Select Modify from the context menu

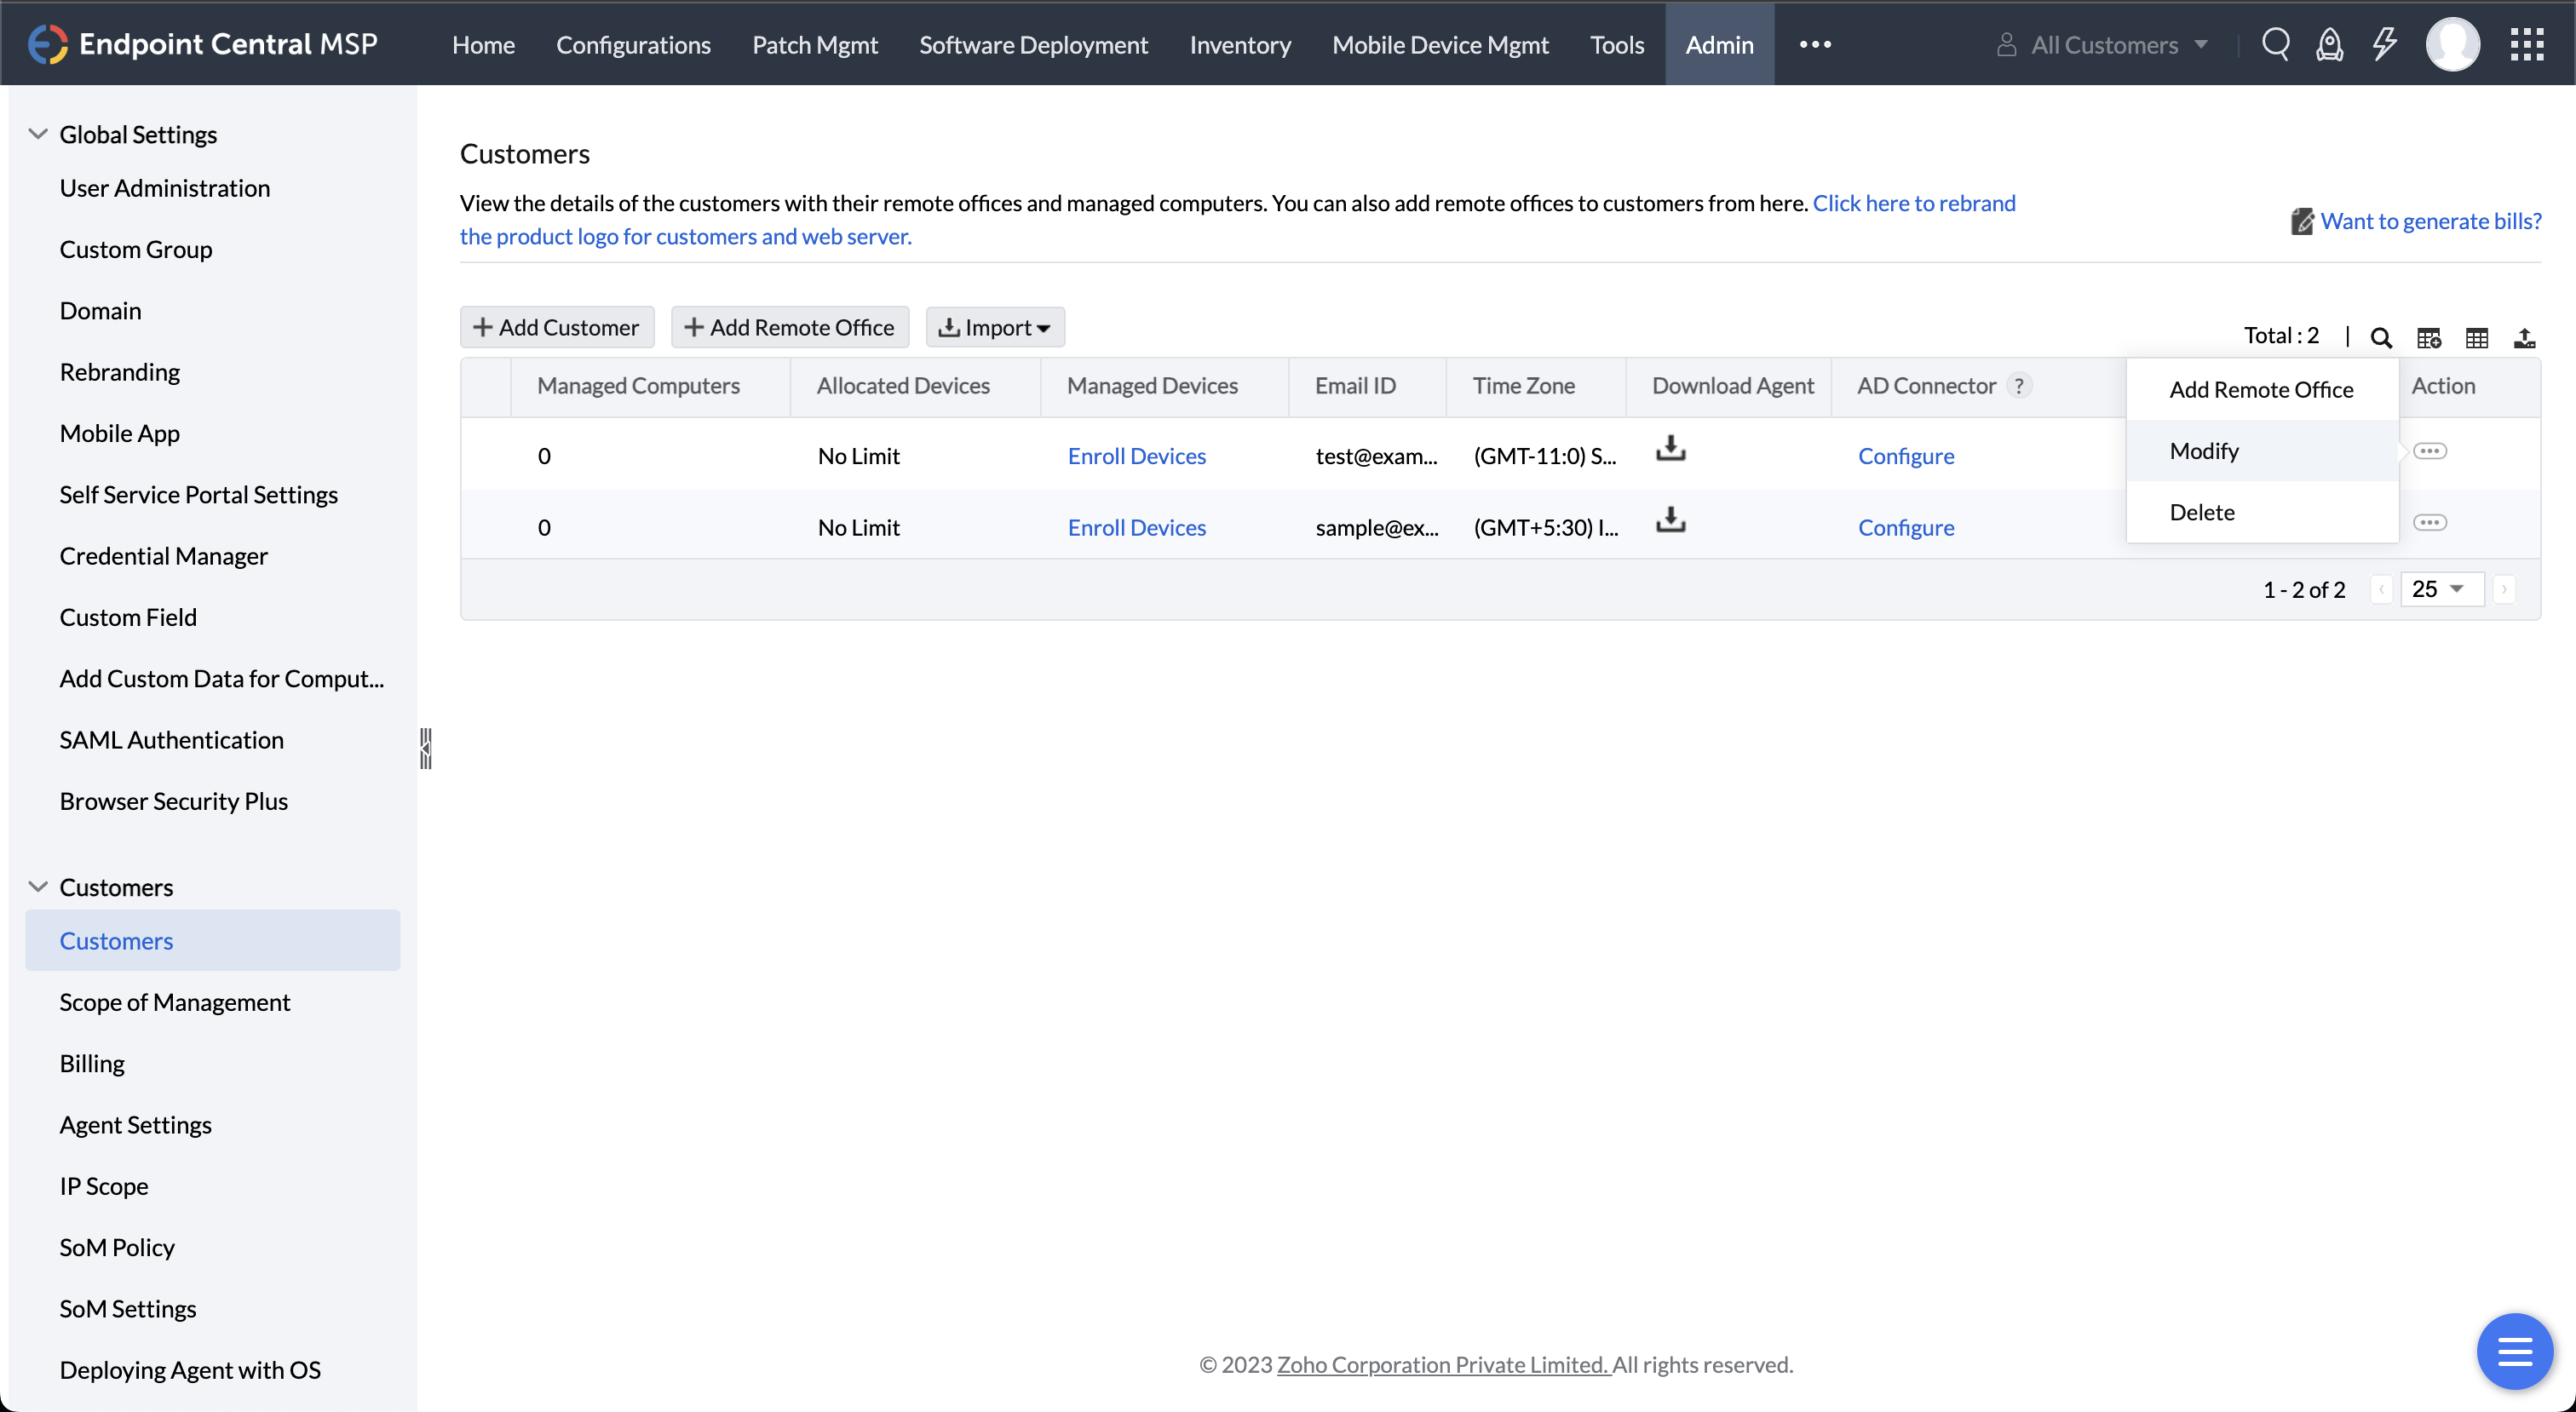point(2204,451)
